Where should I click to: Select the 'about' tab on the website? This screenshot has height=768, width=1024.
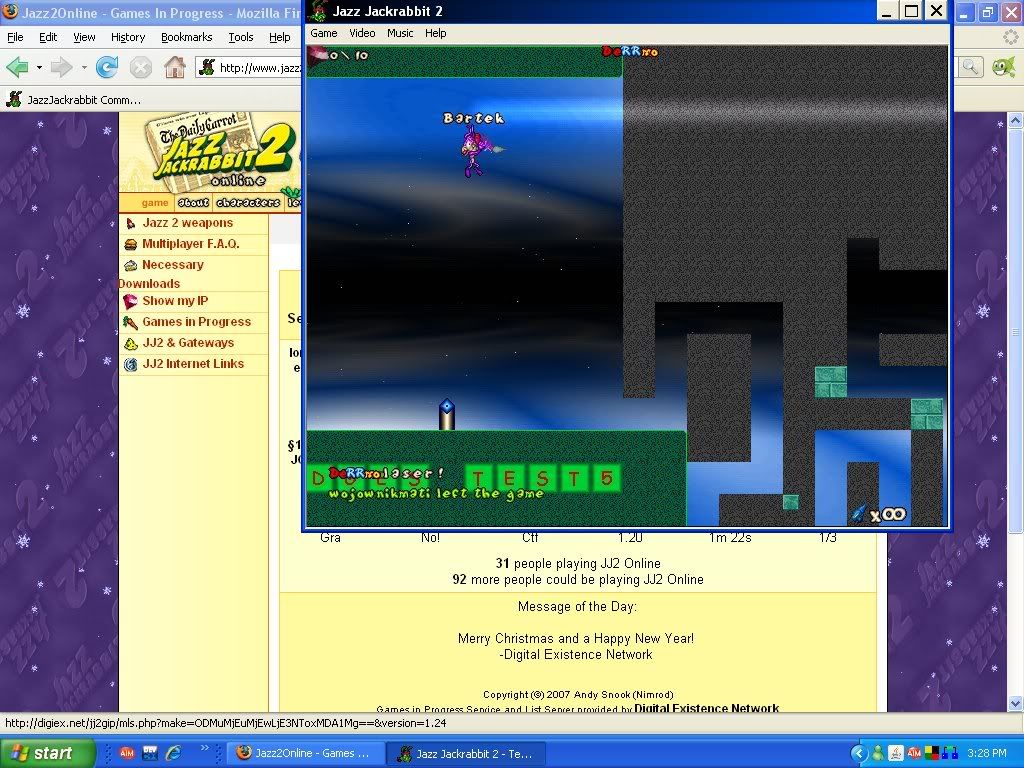[x=193, y=202]
